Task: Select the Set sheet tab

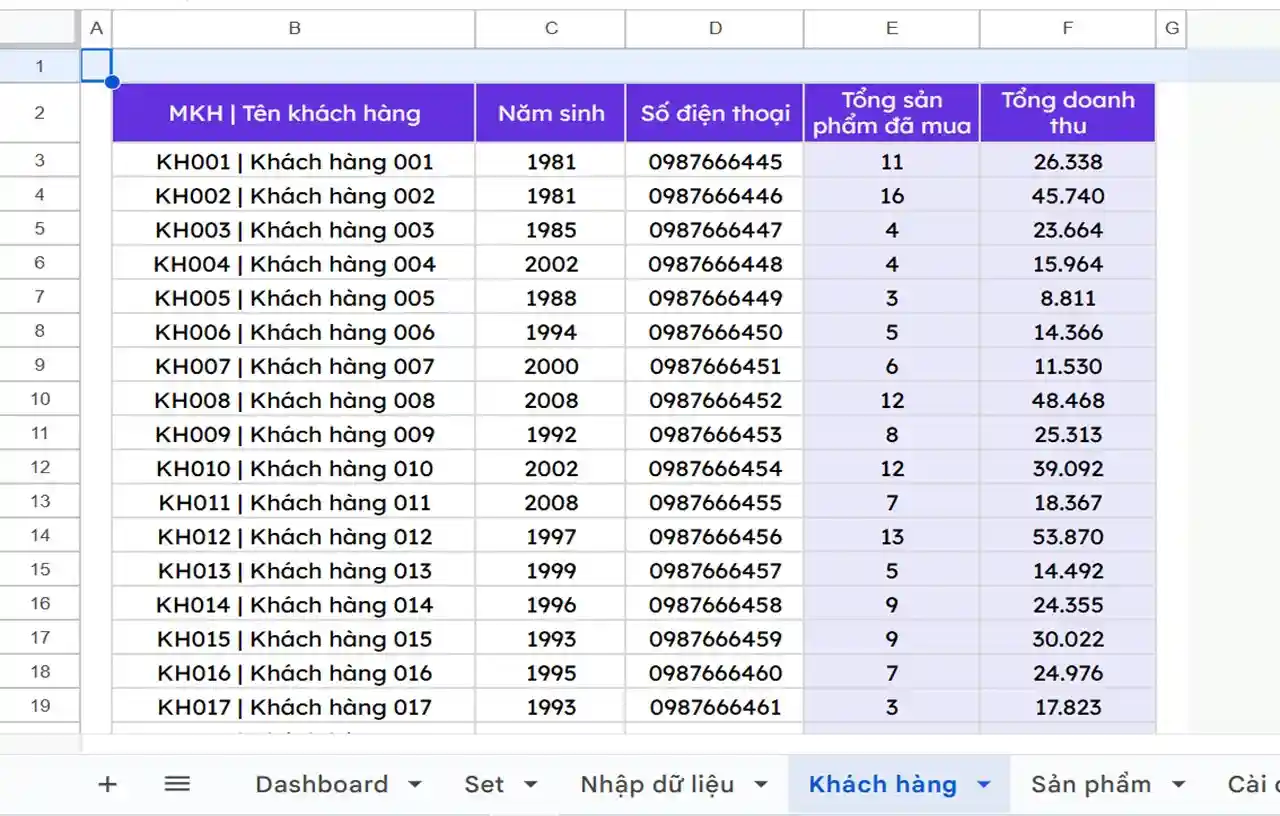Action: (484, 785)
